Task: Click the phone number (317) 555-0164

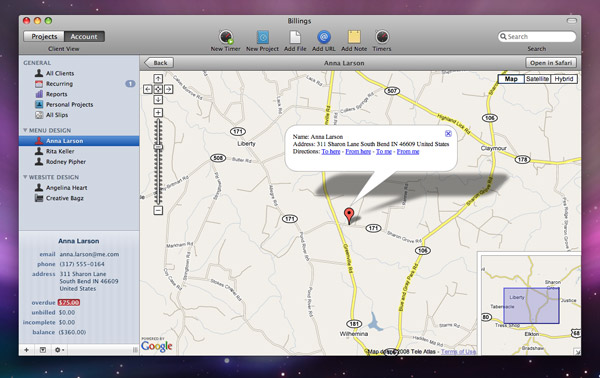Action: point(82,264)
